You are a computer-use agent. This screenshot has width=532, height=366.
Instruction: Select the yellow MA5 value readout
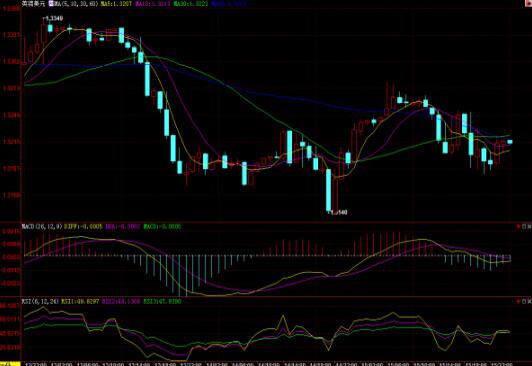(x=116, y=4)
